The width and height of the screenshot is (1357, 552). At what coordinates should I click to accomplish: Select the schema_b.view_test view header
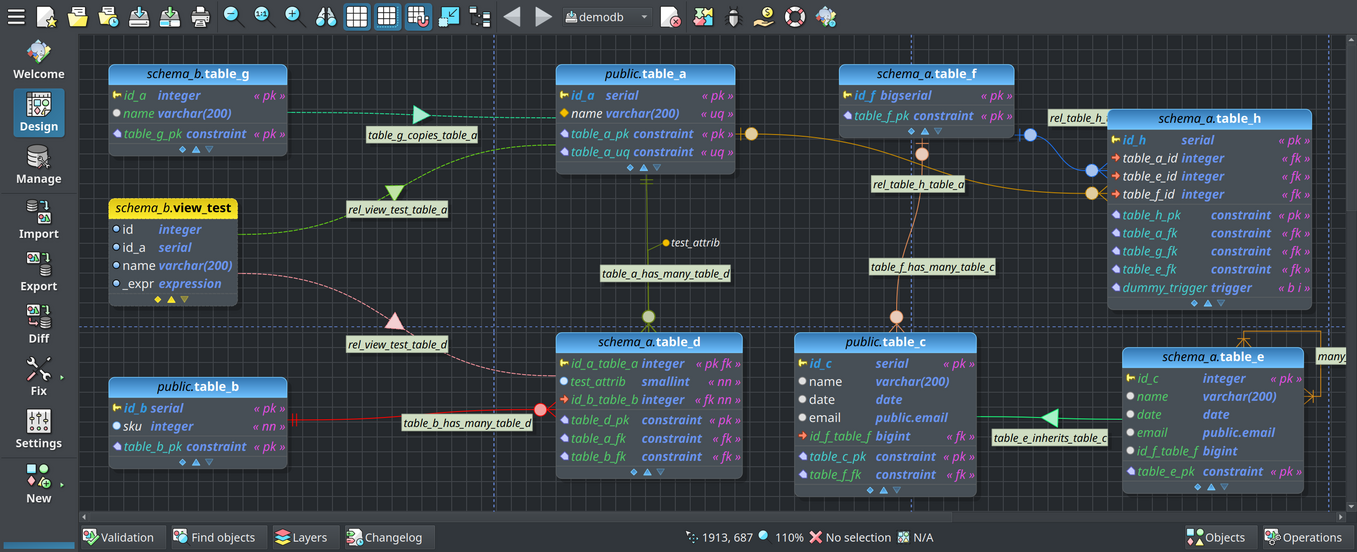[173, 208]
